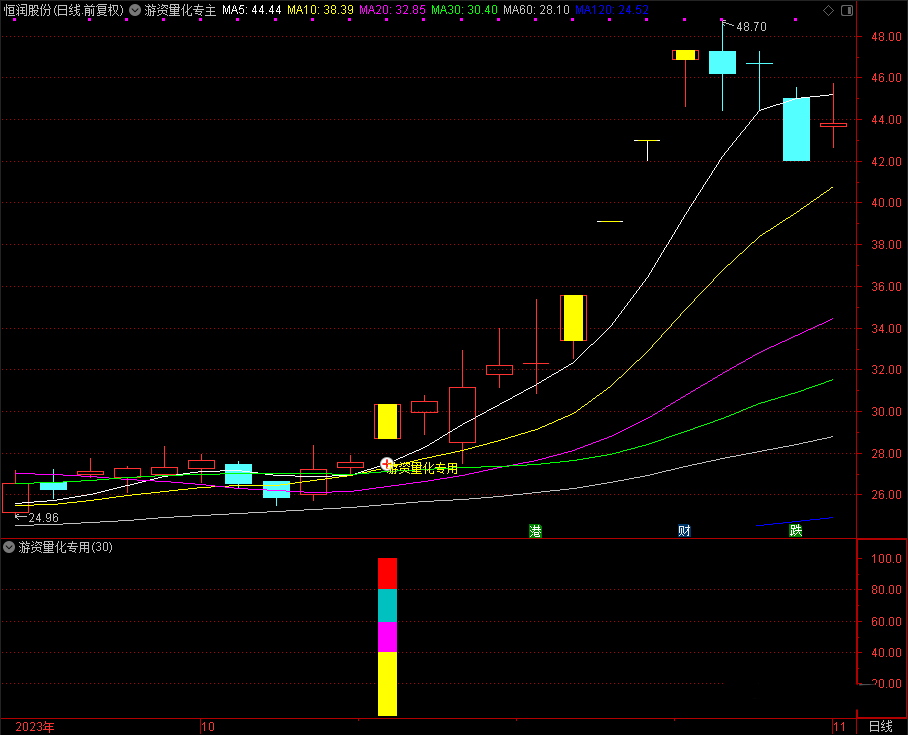
Task: Click the 跌 marker under the chart
Action: [x=795, y=531]
